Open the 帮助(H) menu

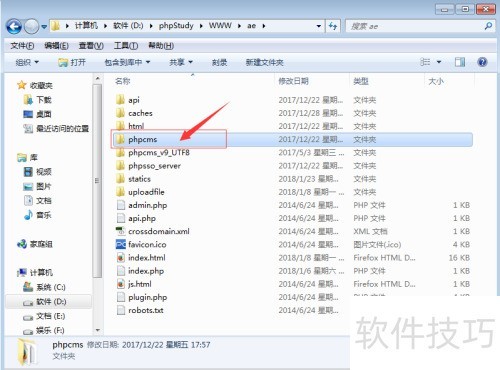coord(161,46)
